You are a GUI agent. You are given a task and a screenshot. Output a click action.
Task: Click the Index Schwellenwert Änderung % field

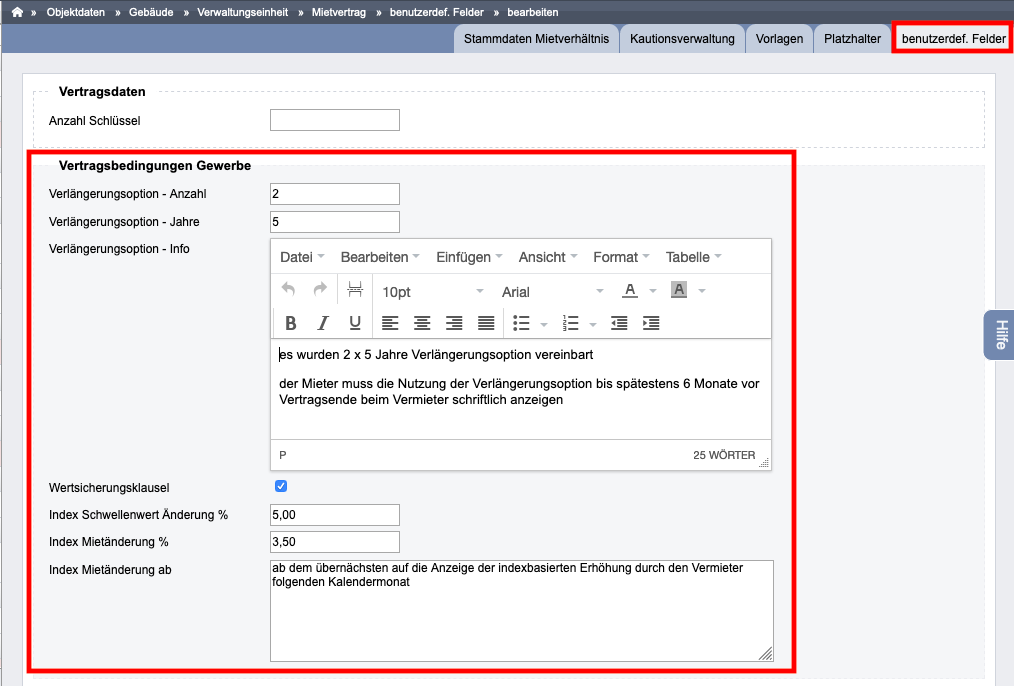[335, 515]
